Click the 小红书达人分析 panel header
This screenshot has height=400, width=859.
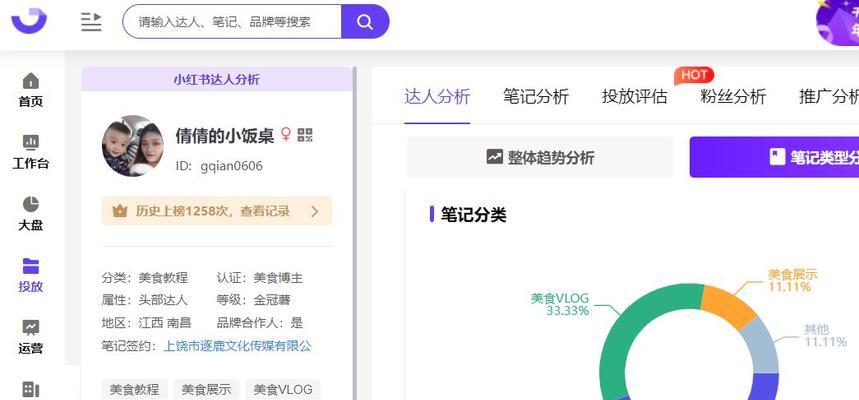tap(216, 79)
